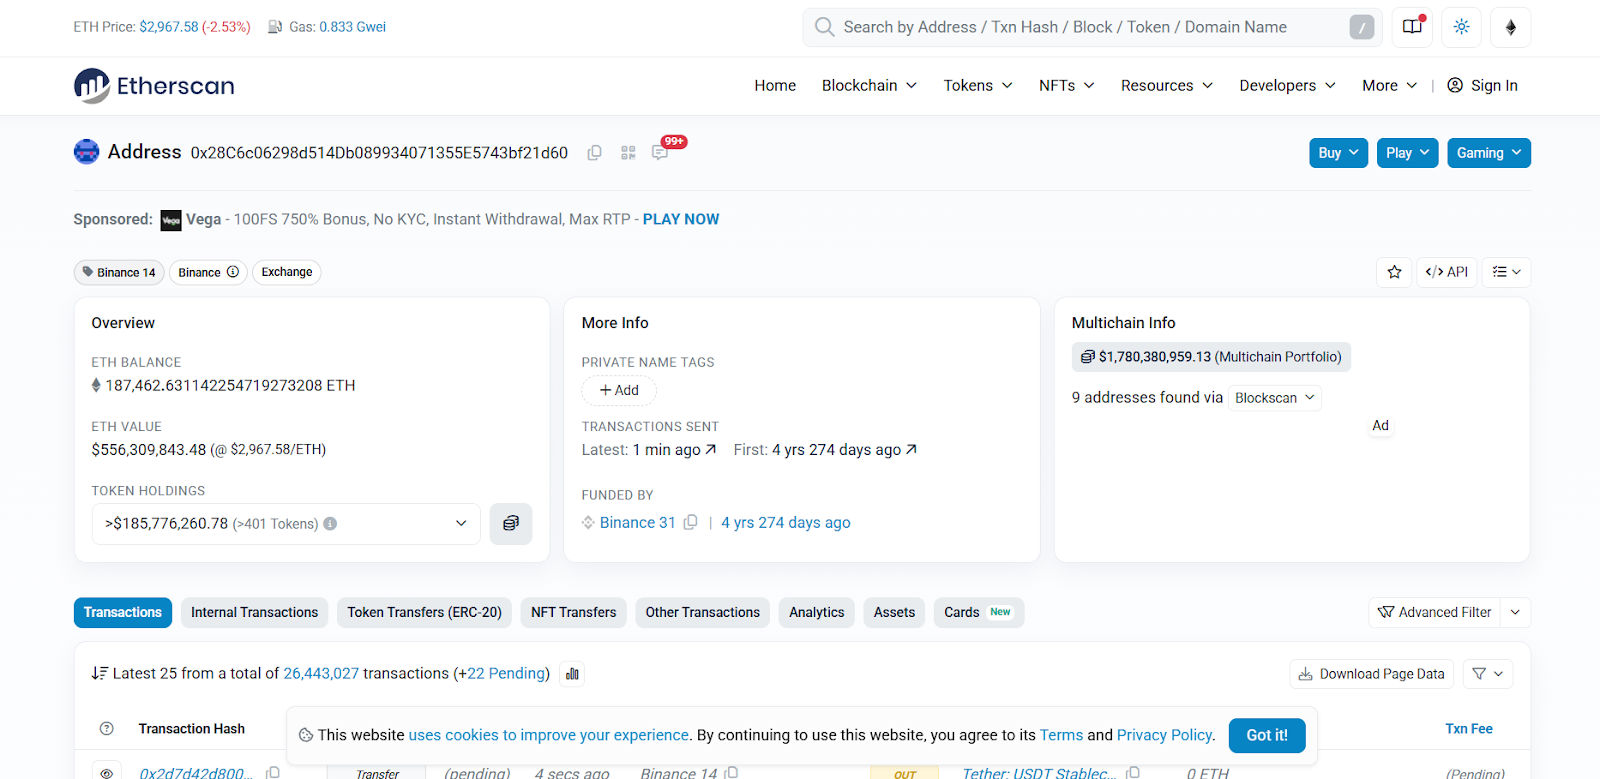
Task: Open the Cards tab
Action: coord(978,613)
